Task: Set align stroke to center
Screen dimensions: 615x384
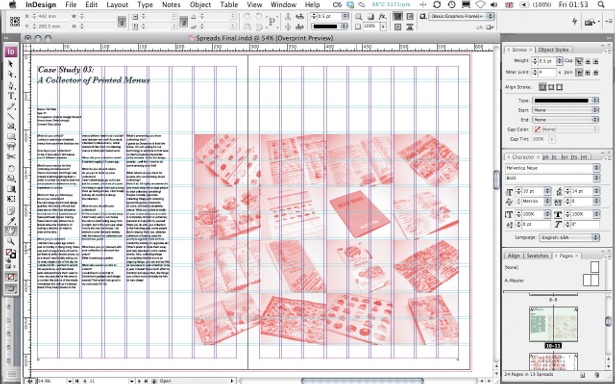Action: (542, 87)
